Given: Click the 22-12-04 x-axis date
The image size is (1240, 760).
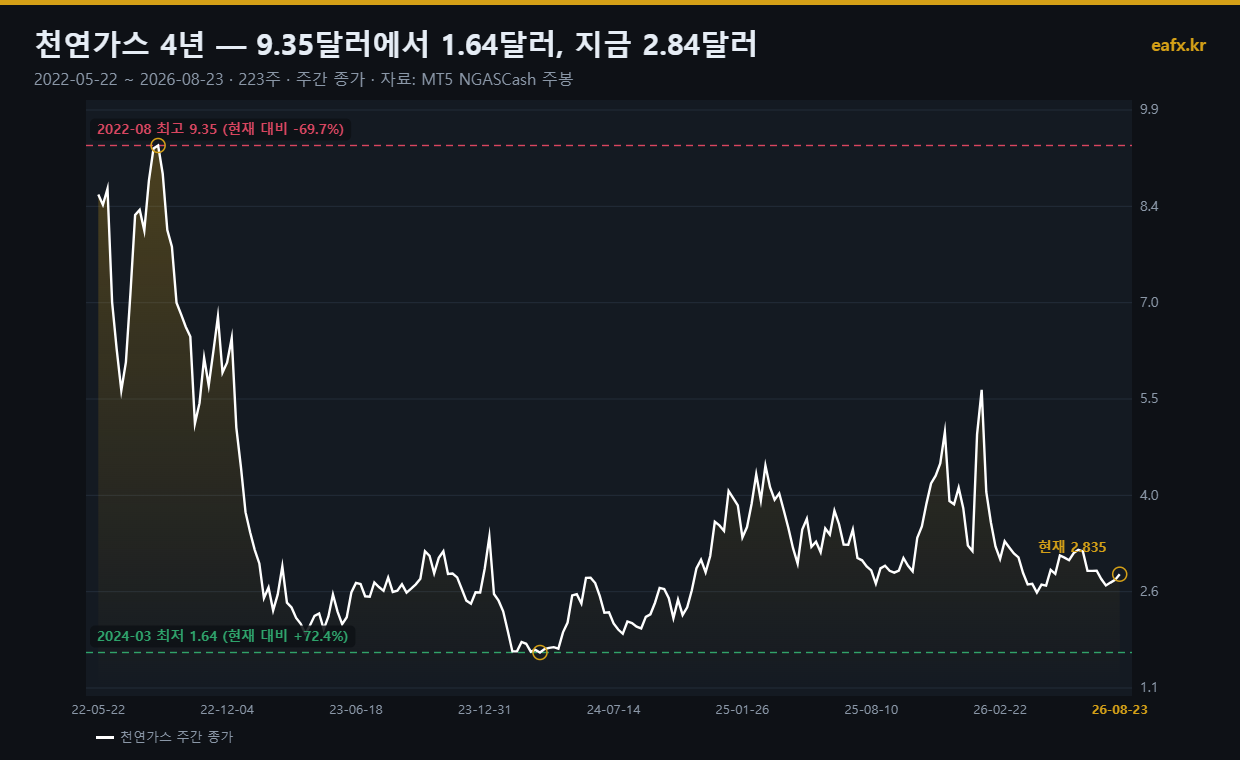Looking at the screenshot, I should coord(227,709).
